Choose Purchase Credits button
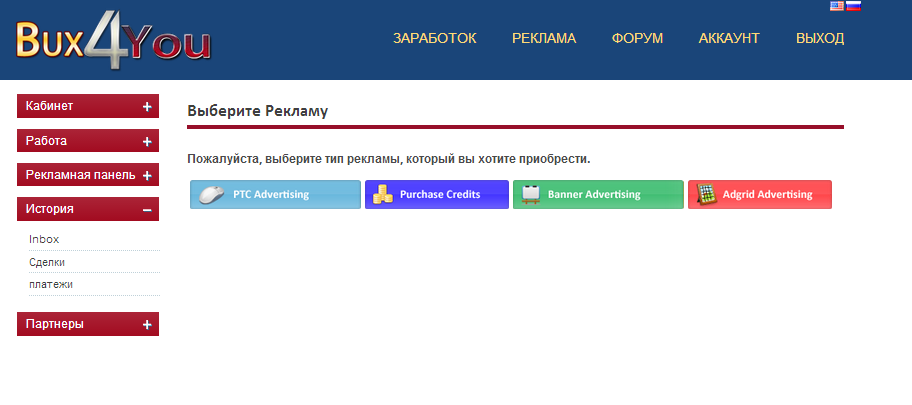This screenshot has width=912, height=405. 437,194
